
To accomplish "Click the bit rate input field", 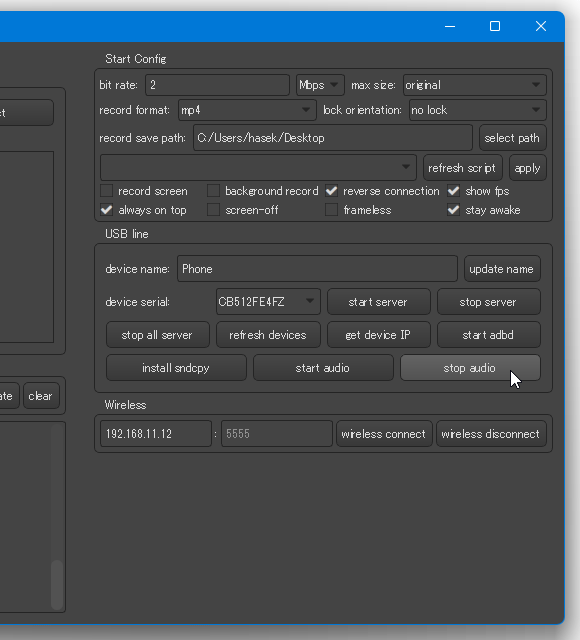I will tap(218, 85).
